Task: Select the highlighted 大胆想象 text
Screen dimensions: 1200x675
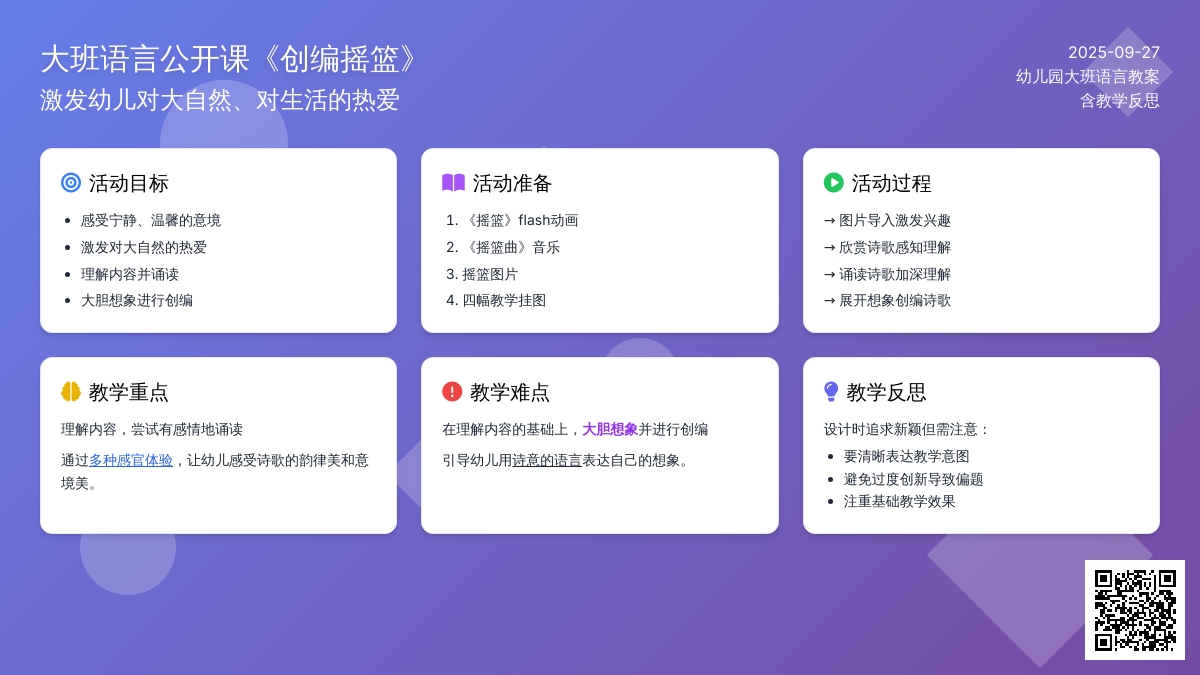Action: (x=610, y=429)
